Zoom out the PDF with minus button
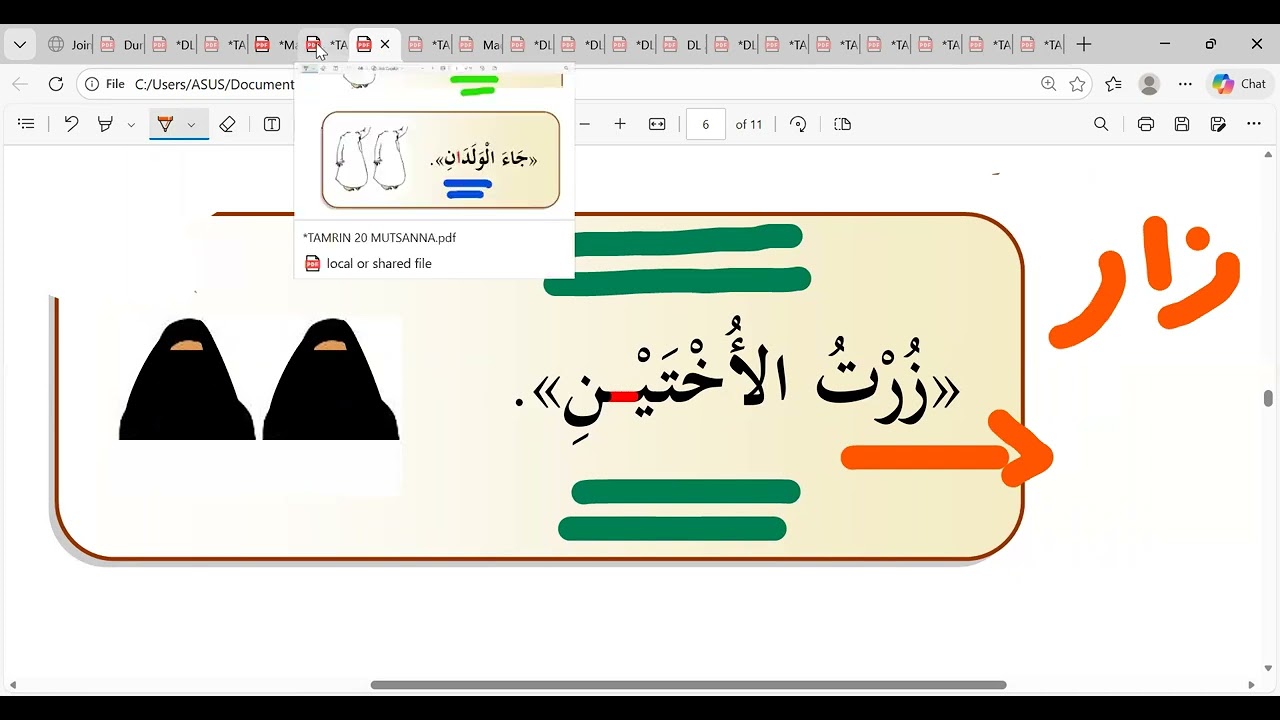The image size is (1280, 720). 585,124
